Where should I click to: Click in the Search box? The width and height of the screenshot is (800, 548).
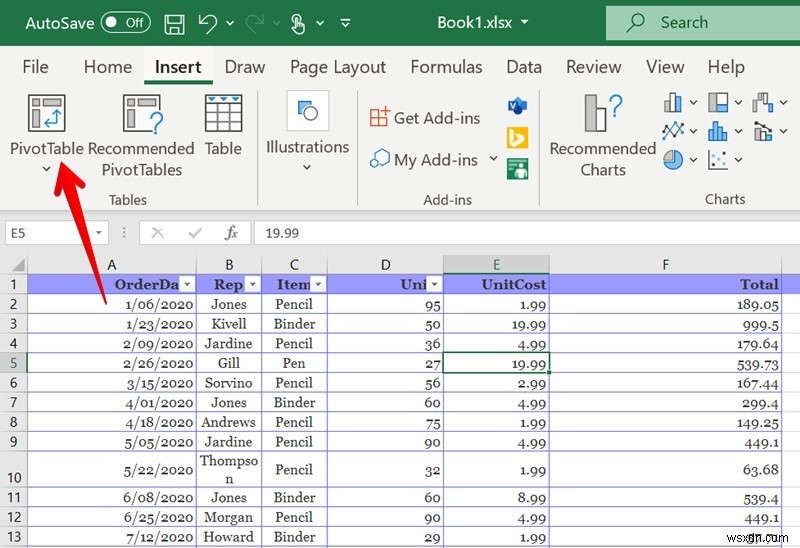[703, 22]
